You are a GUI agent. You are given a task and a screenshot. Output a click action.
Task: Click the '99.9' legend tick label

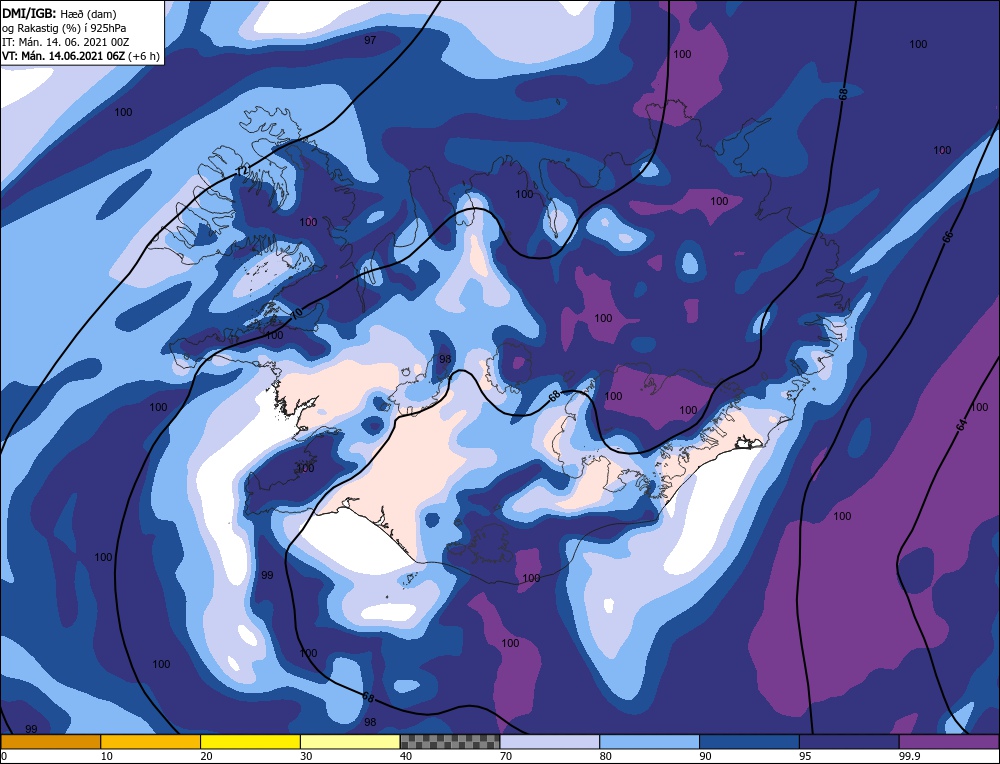tap(907, 756)
